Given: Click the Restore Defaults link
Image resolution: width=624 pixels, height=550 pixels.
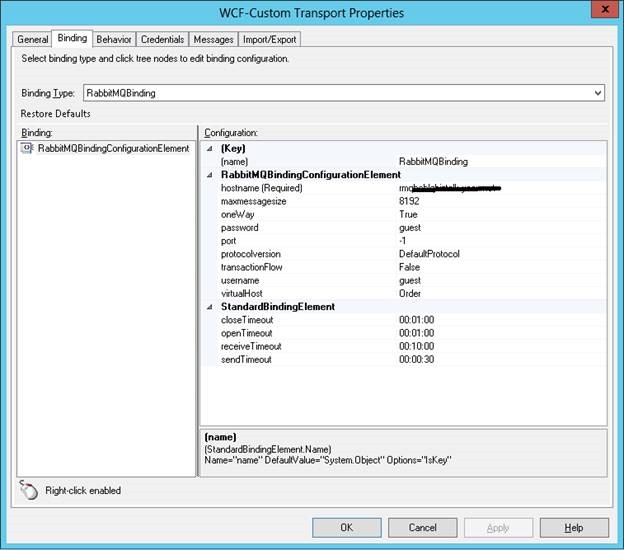Looking at the screenshot, I should pyautogui.click(x=55, y=114).
